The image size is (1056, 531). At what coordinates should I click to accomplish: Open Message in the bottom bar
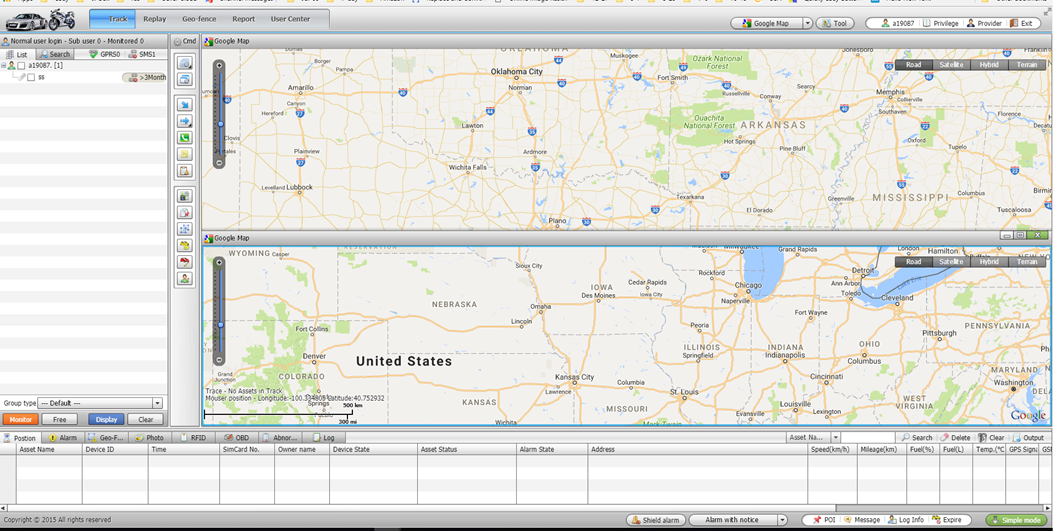[862, 520]
